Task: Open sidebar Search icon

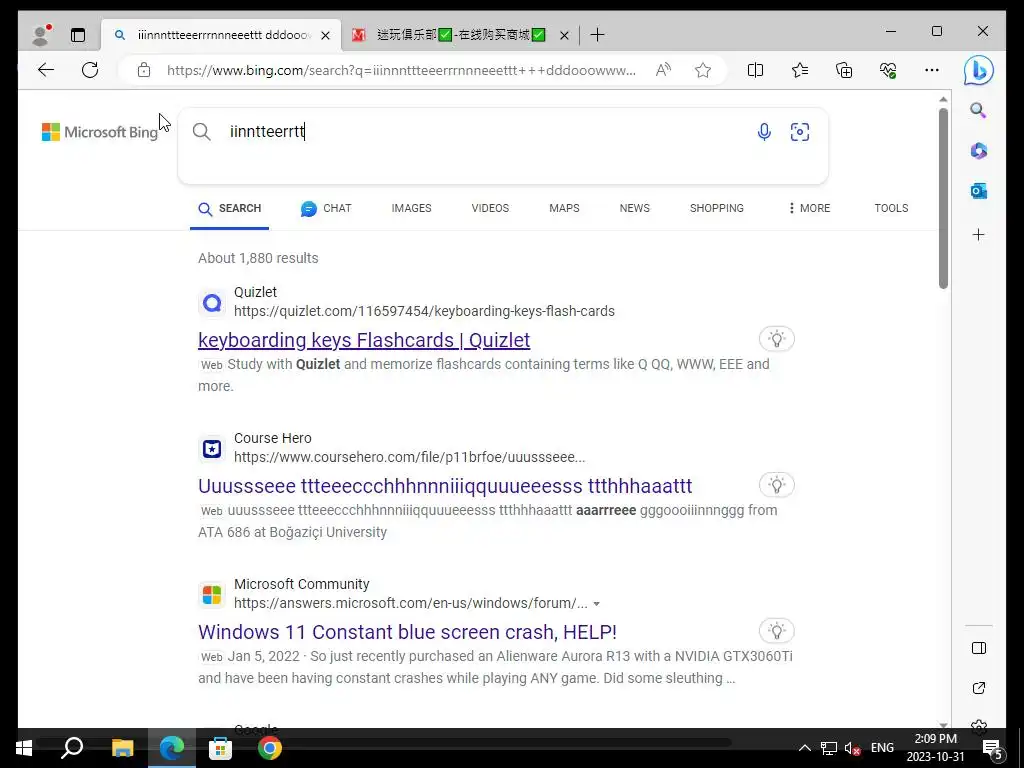Action: point(978,110)
